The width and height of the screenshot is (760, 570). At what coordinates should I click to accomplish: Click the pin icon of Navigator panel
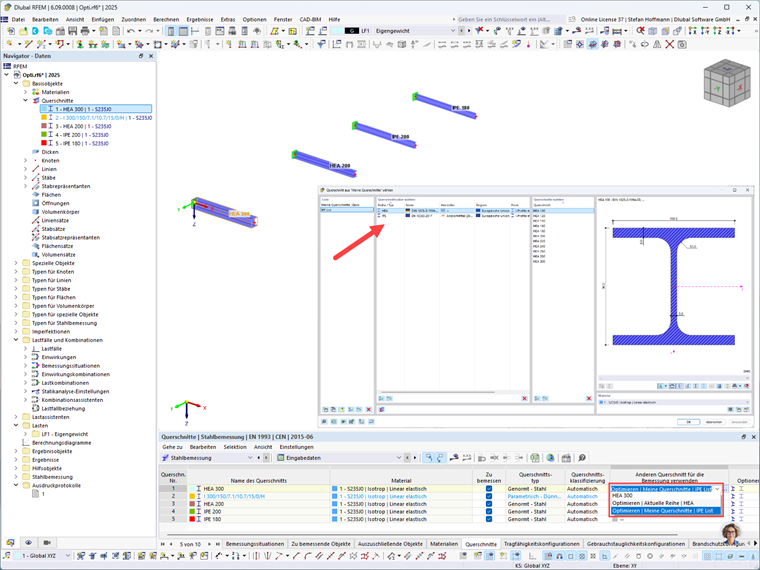point(141,56)
